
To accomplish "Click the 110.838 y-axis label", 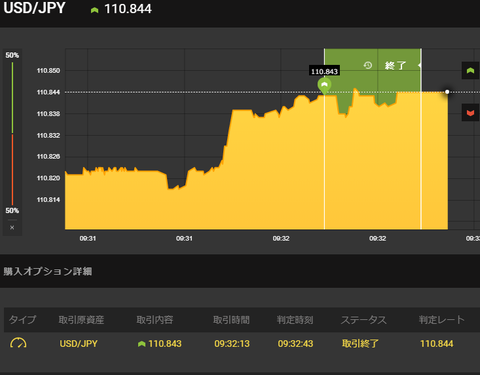I will tap(48, 114).
